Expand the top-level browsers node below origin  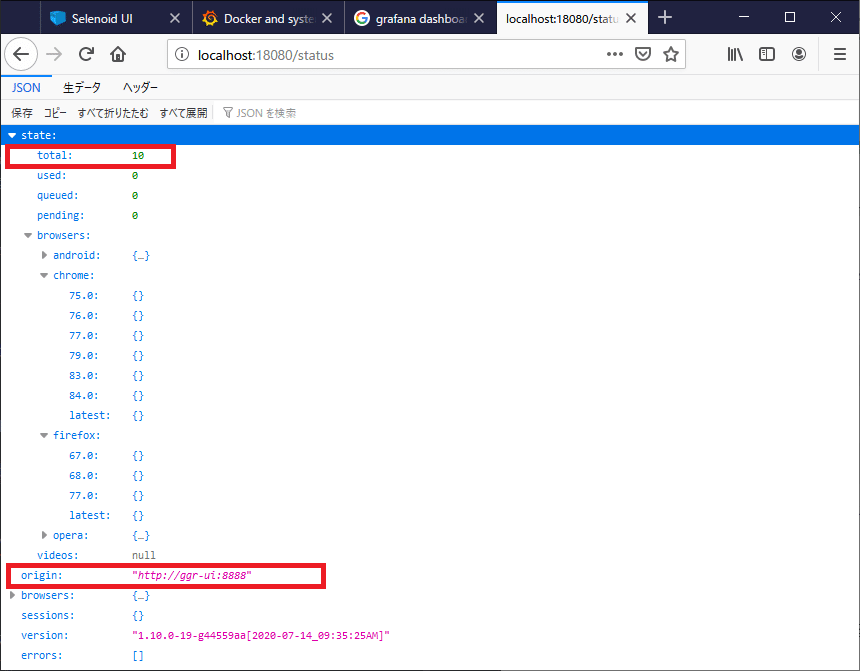[12, 595]
